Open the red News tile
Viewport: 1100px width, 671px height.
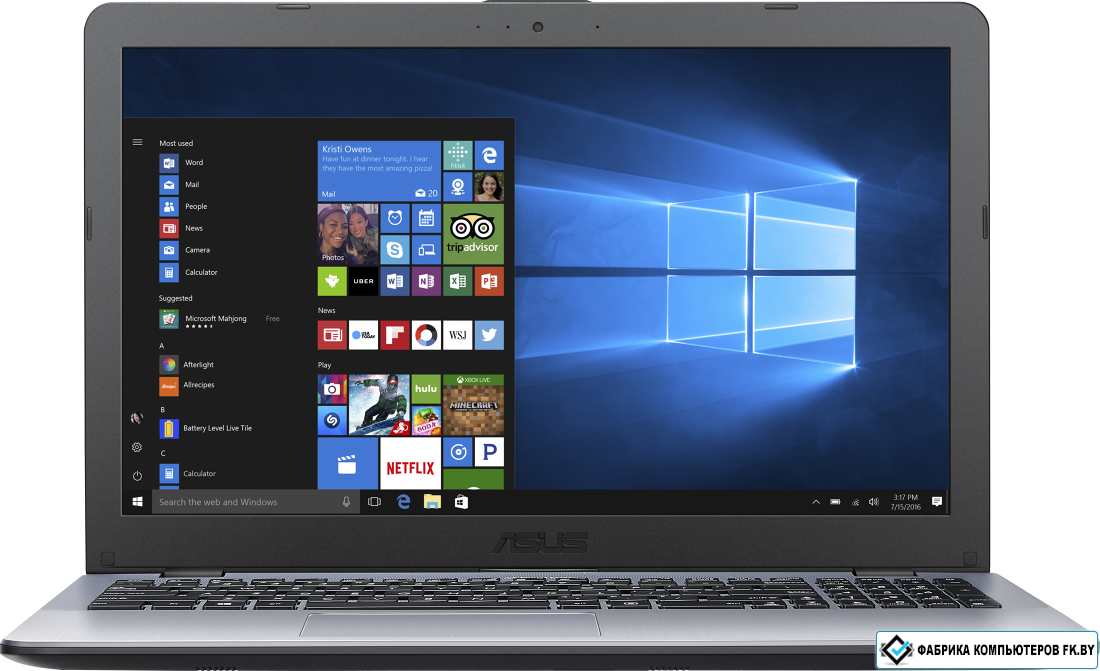(332, 335)
